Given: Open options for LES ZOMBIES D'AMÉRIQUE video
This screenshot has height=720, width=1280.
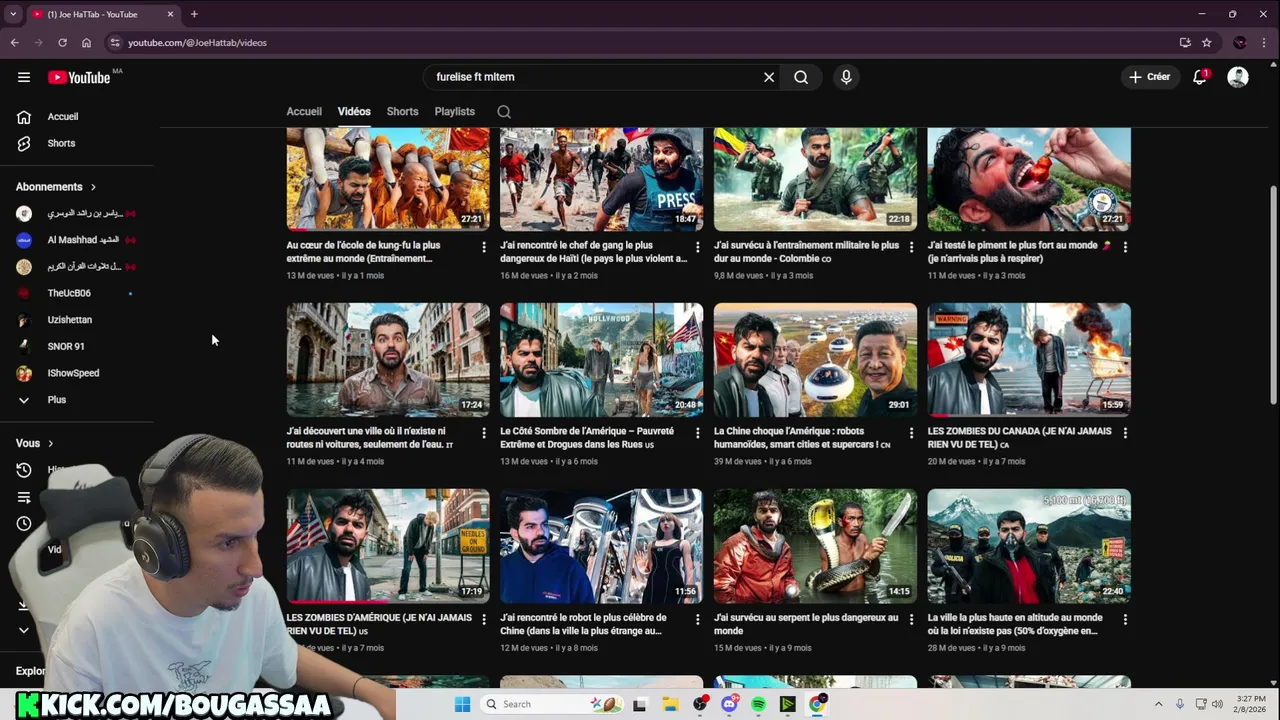Looking at the screenshot, I should point(484,619).
